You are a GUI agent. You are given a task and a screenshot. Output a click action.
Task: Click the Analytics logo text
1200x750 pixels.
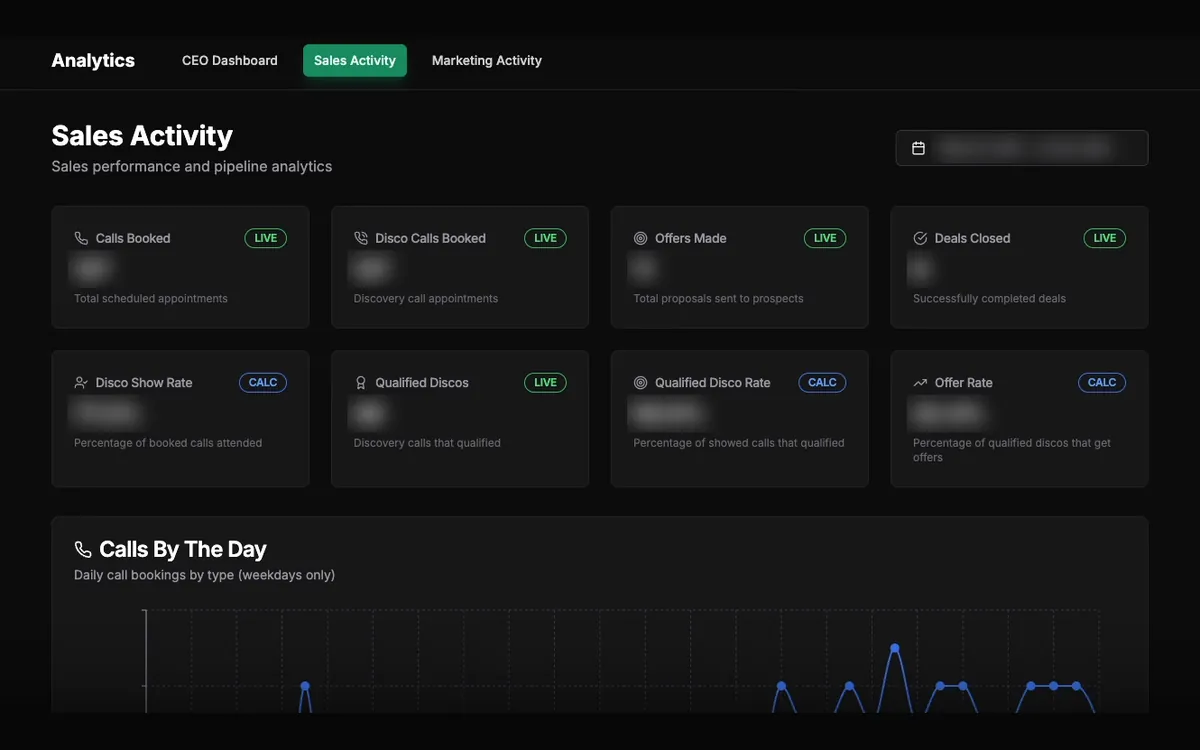coord(93,60)
